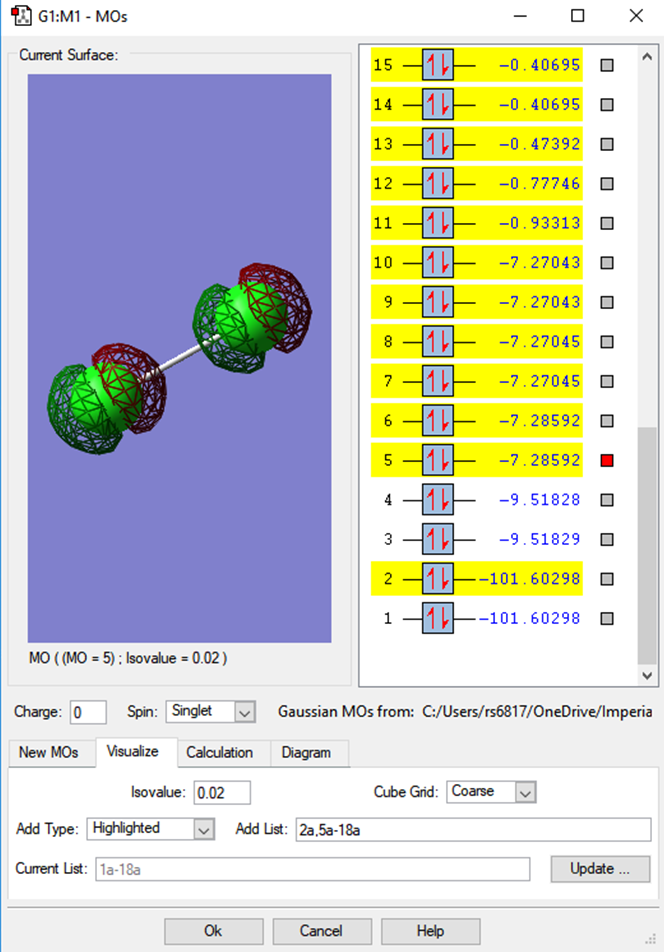Toggle surface marker for orbital 12
Screen dimensions: 664x952
click(607, 183)
